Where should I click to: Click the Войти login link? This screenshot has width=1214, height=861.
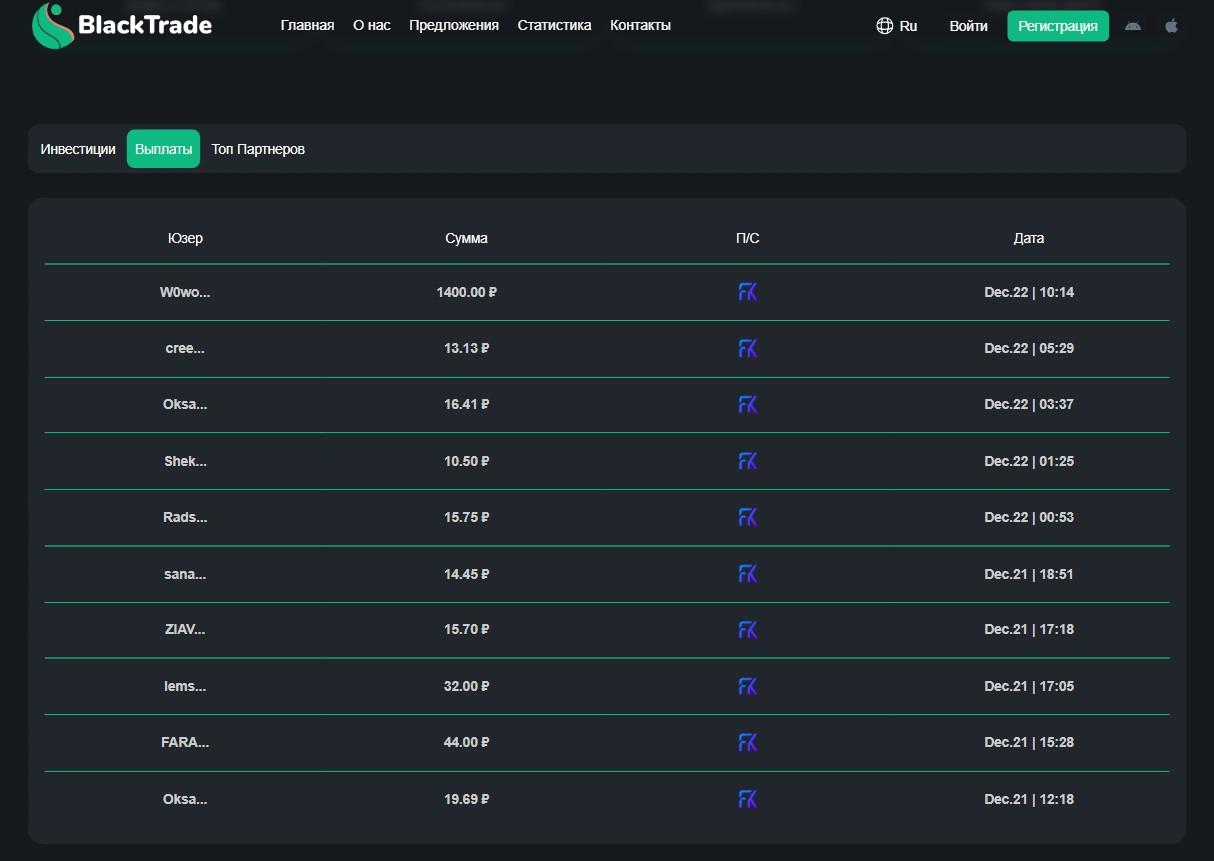pyautogui.click(x=968, y=26)
